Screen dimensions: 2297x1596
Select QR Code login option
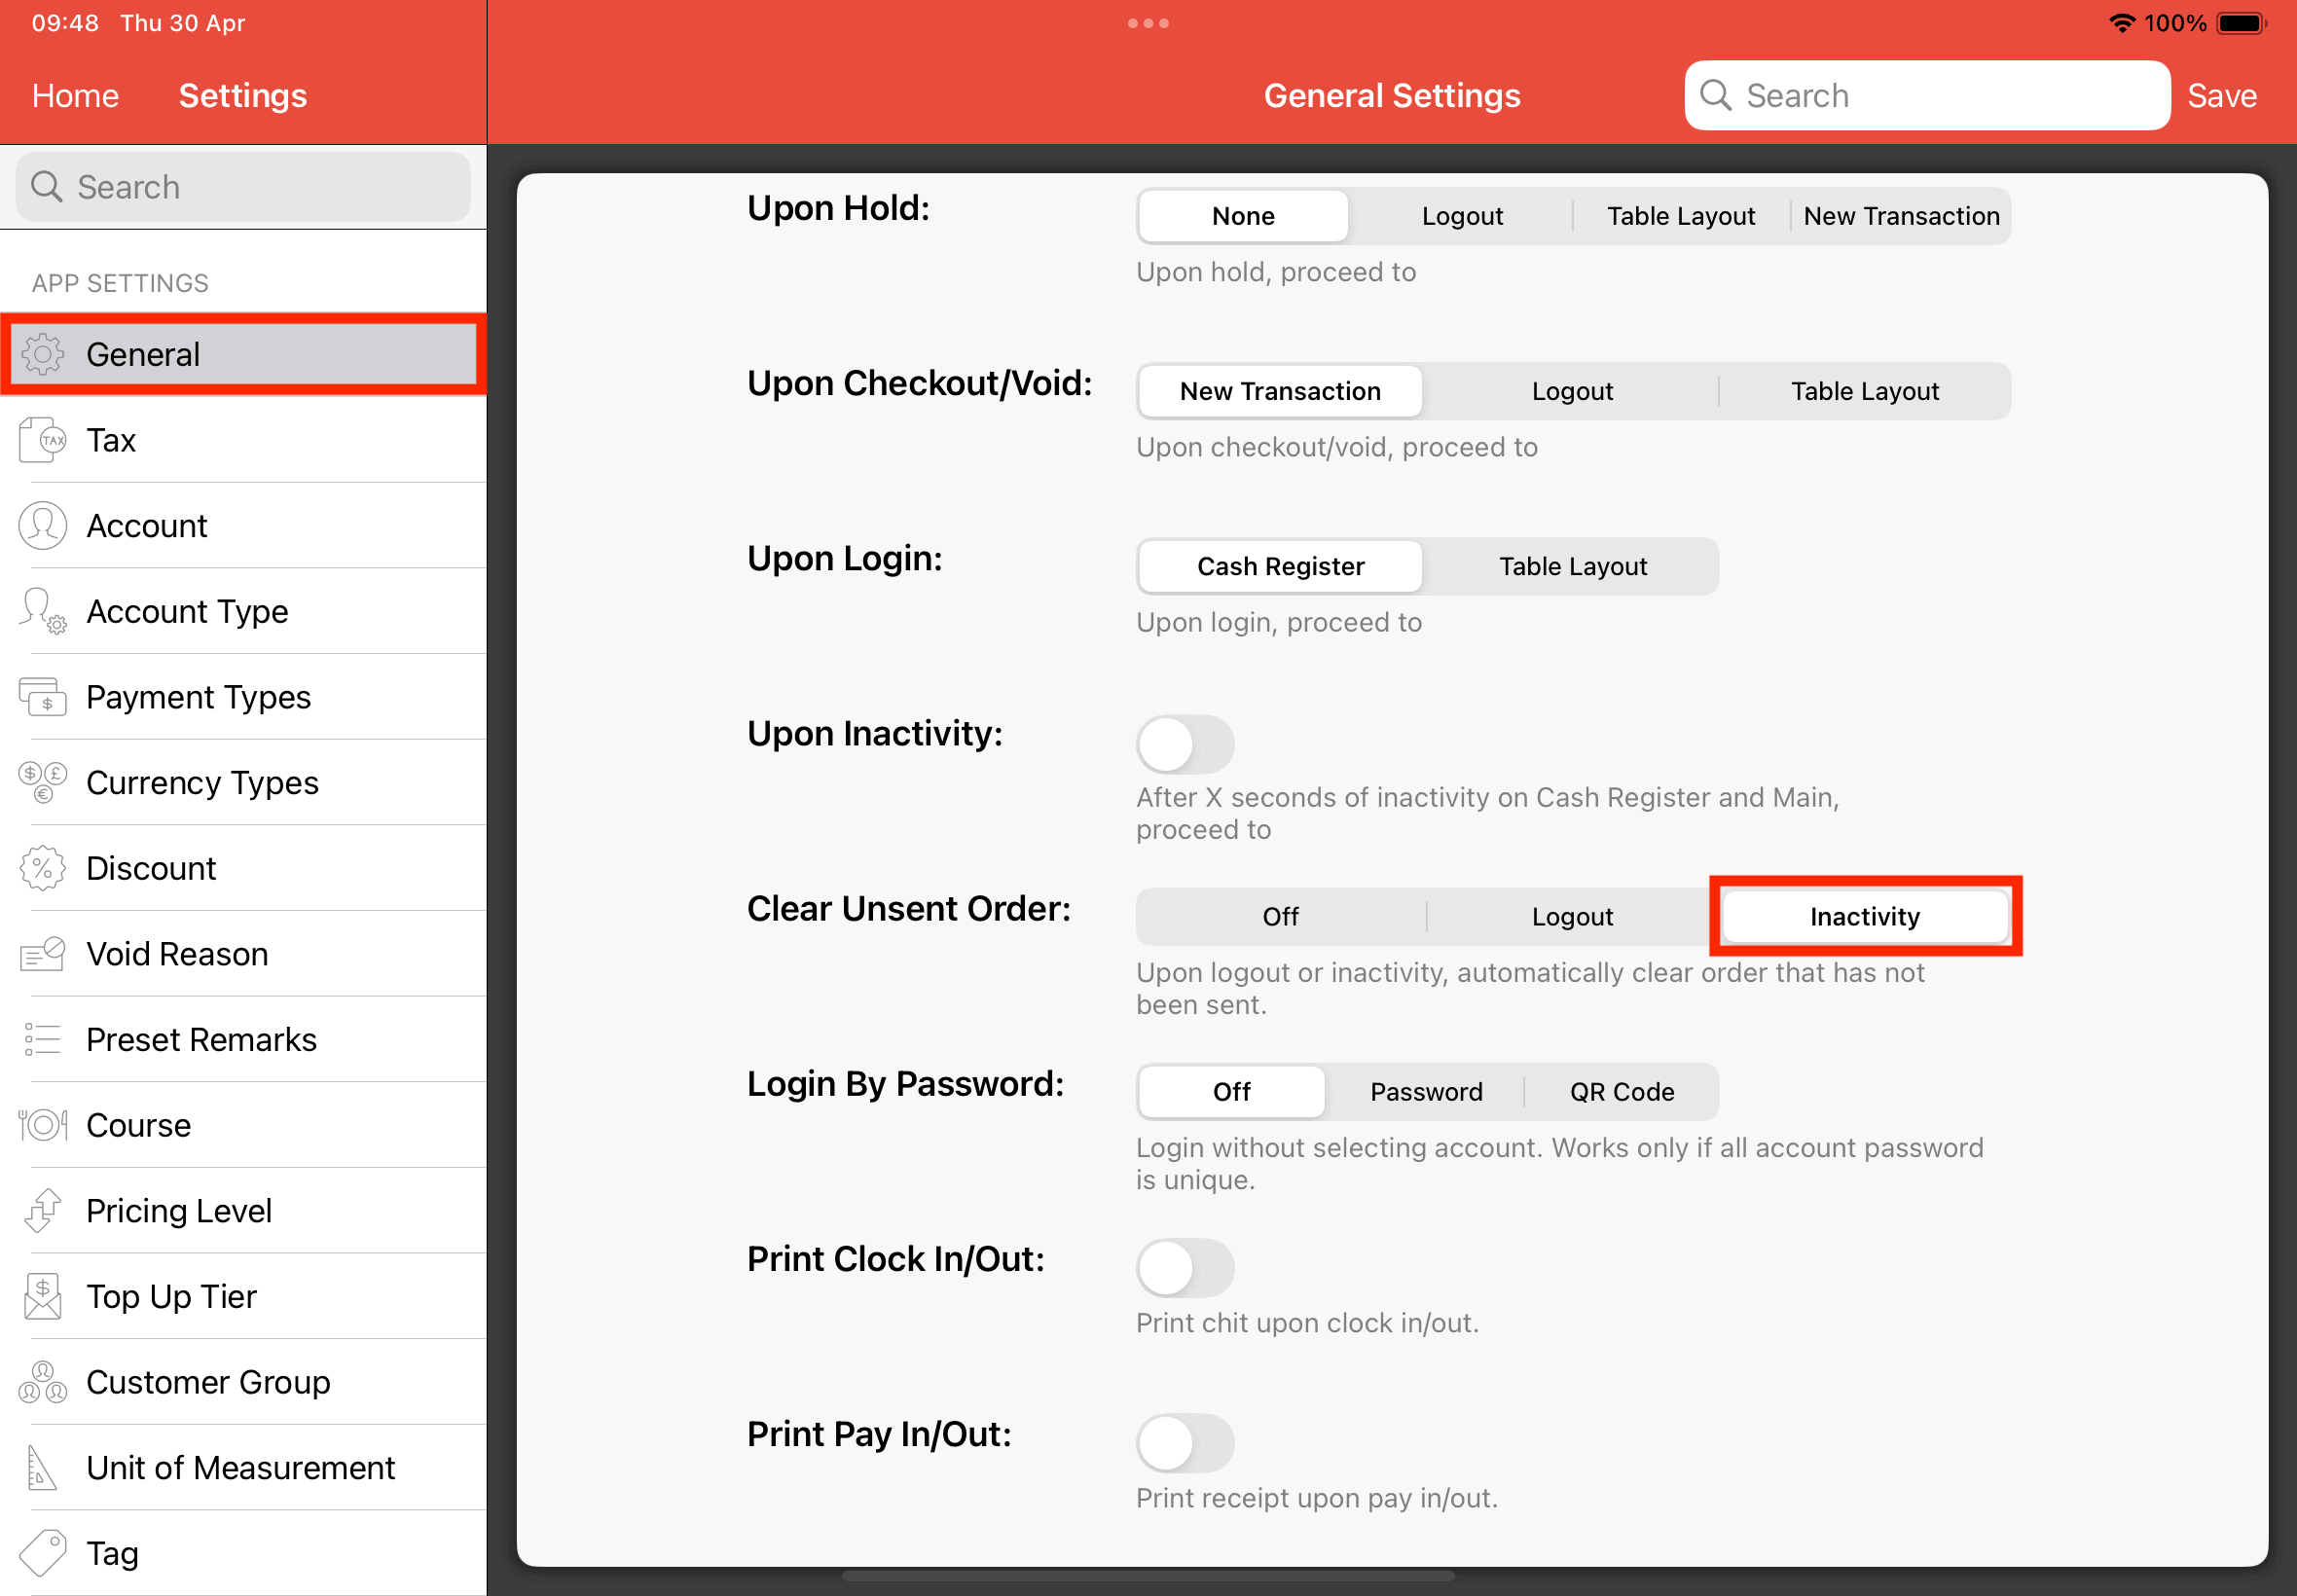coord(1621,1092)
